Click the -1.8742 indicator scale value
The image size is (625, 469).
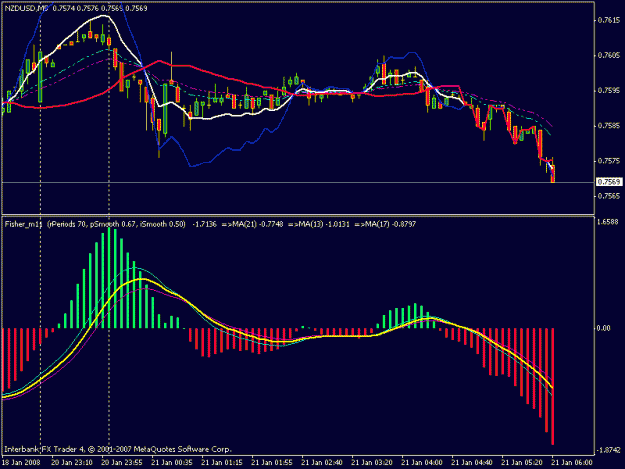(608, 450)
